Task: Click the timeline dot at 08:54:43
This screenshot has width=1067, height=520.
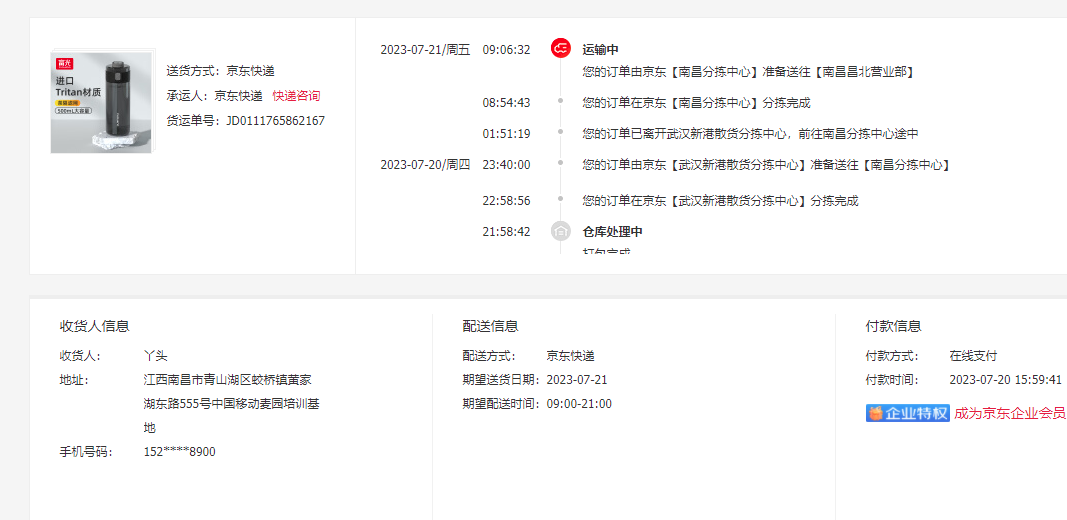Action: (x=561, y=101)
